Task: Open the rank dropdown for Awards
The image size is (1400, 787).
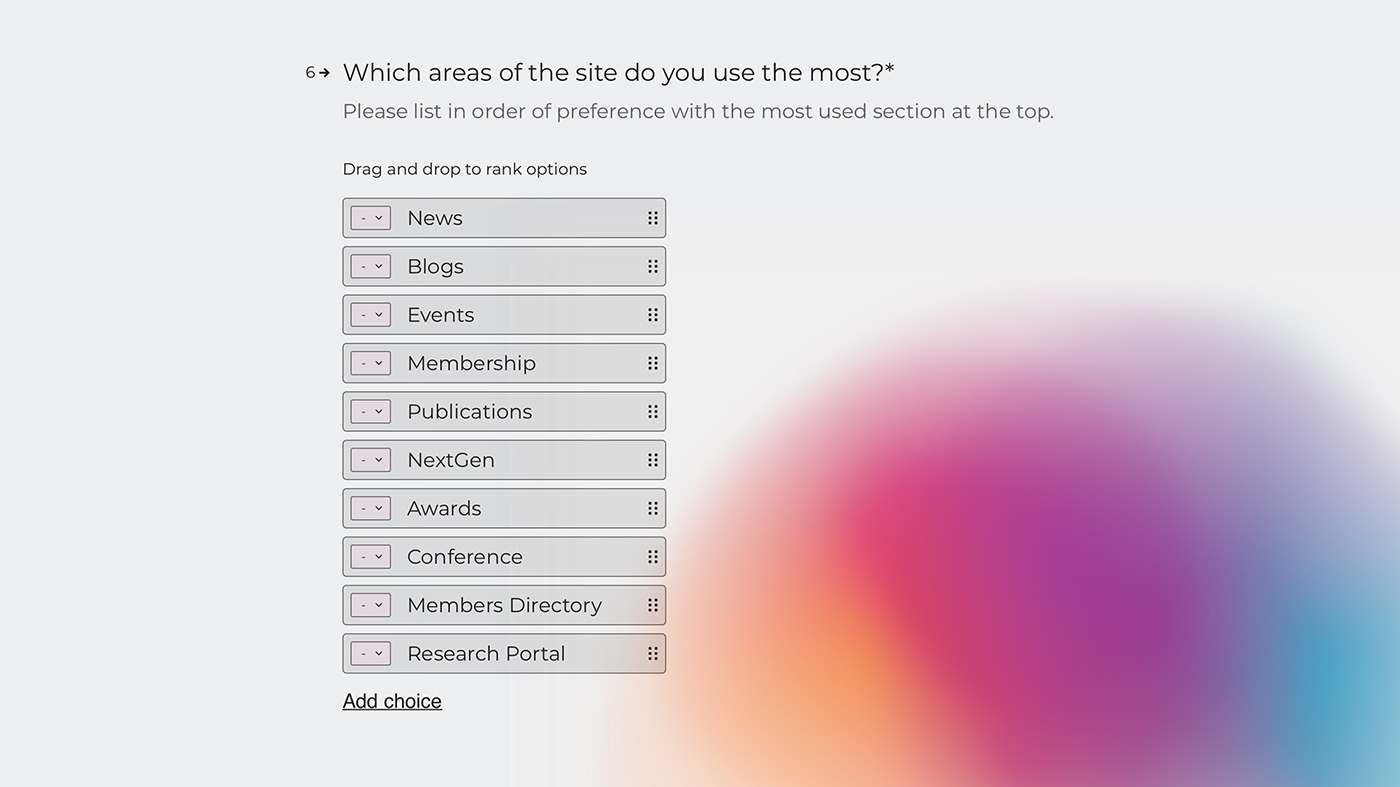Action: tap(370, 508)
